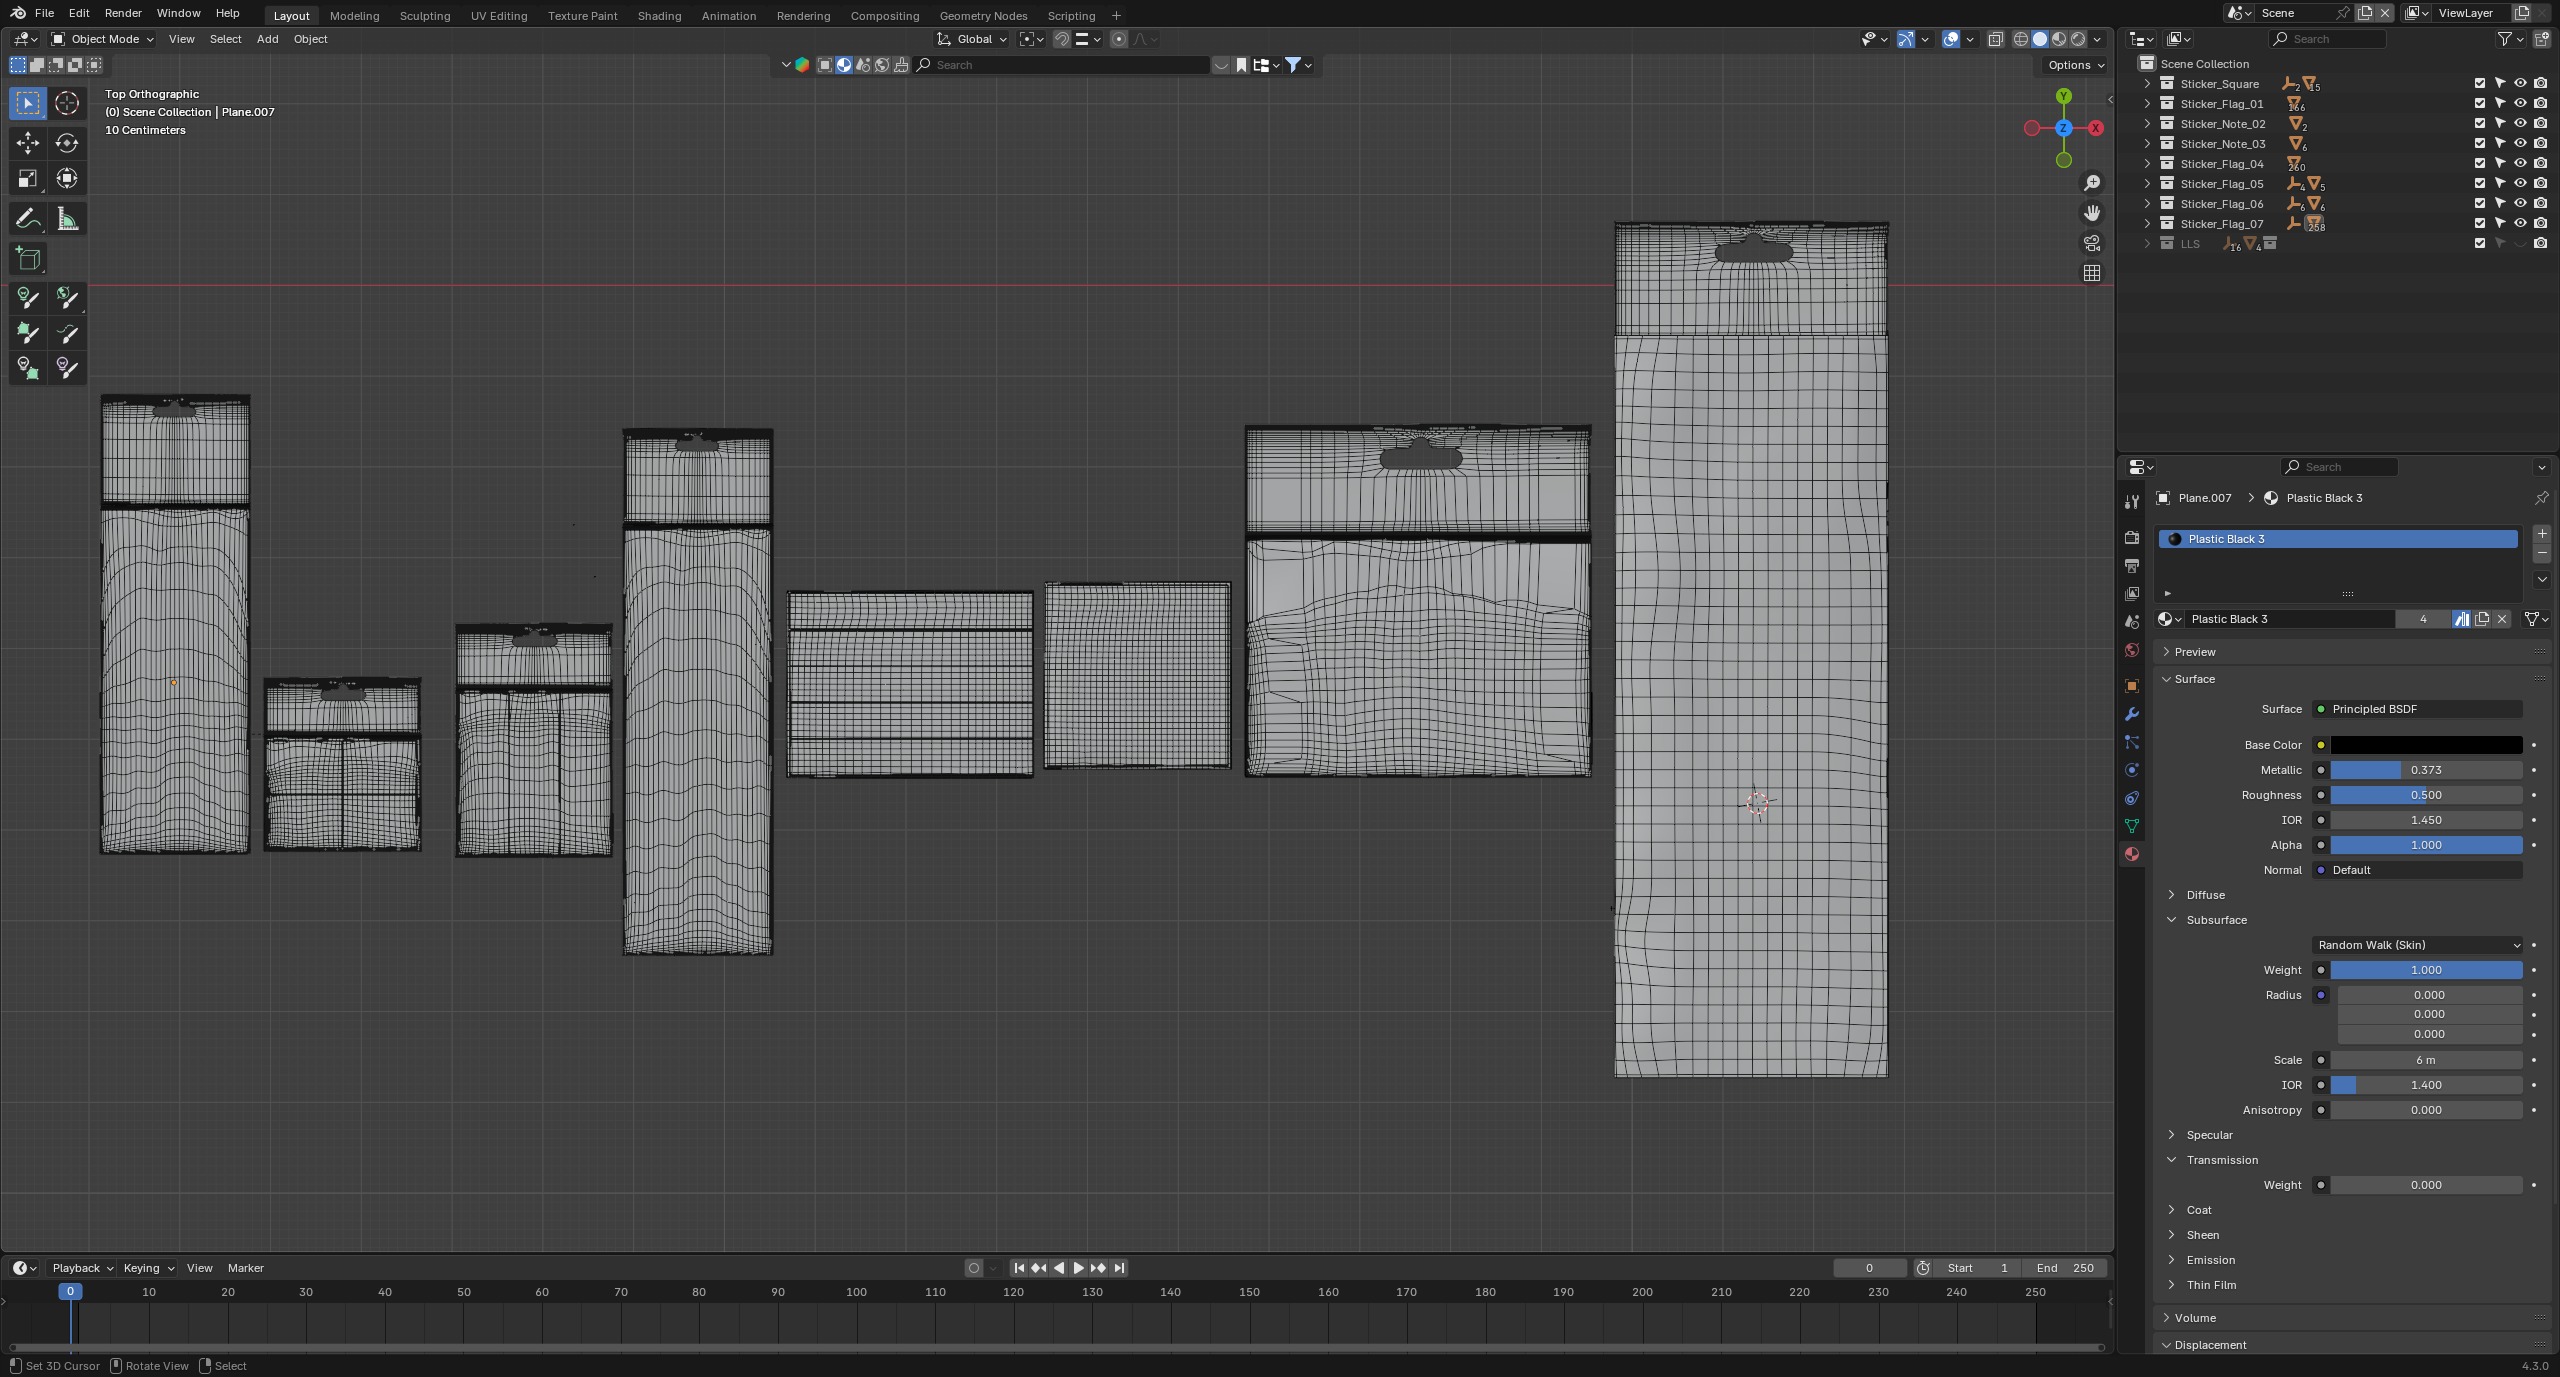Image resolution: width=2560 pixels, height=1377 pixels.
Task: Open the Render properties tab
Action: click(x=2132, y=538)
